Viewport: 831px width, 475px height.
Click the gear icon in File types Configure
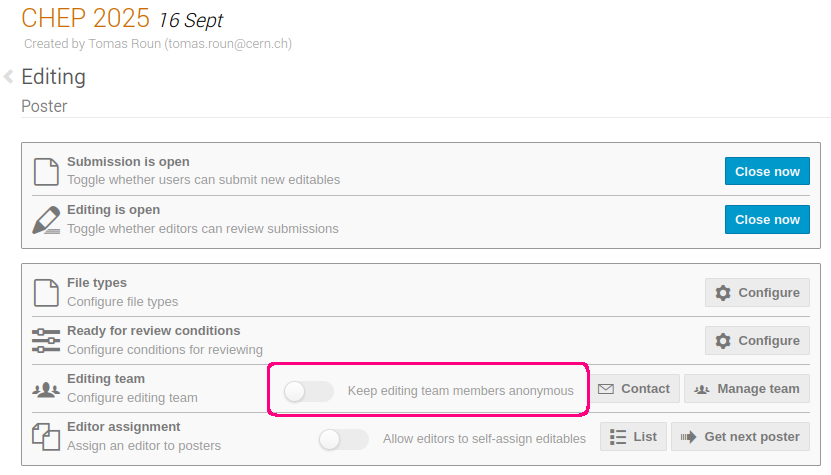pyautogui.click(x=723, y=293)
